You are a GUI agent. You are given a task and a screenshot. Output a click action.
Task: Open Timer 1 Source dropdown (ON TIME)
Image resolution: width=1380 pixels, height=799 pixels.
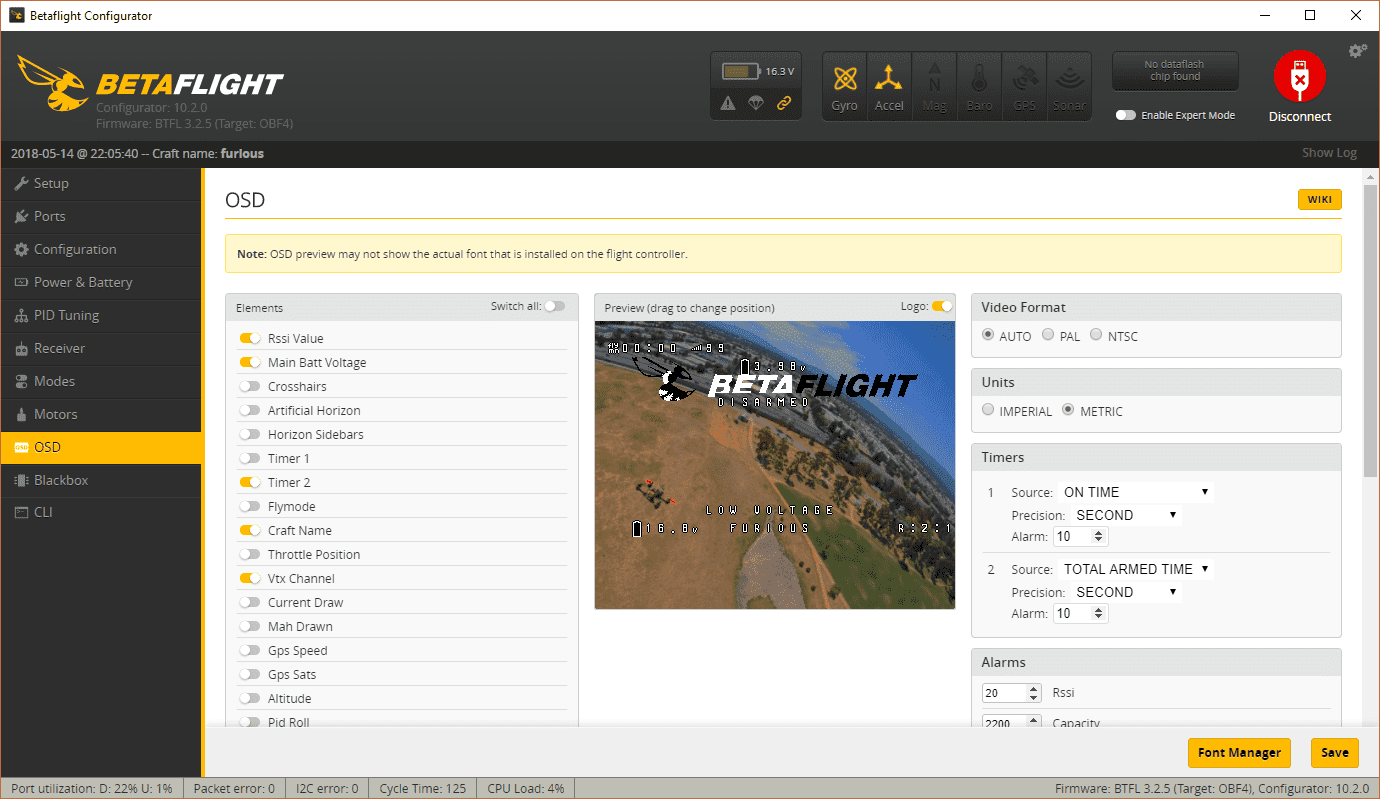pyautogui.click(x=1135, y=492)
